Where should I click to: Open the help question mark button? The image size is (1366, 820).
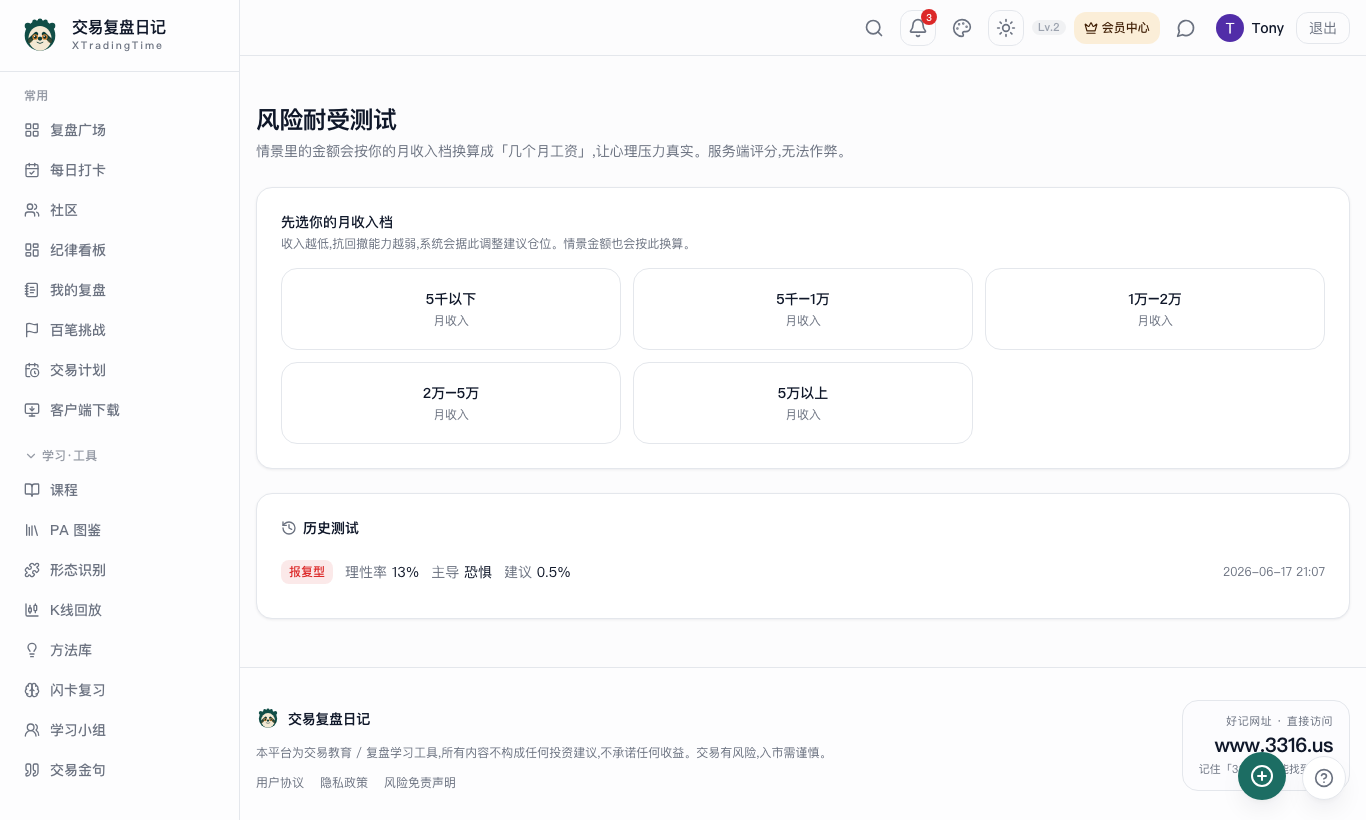pos(1324,778)
